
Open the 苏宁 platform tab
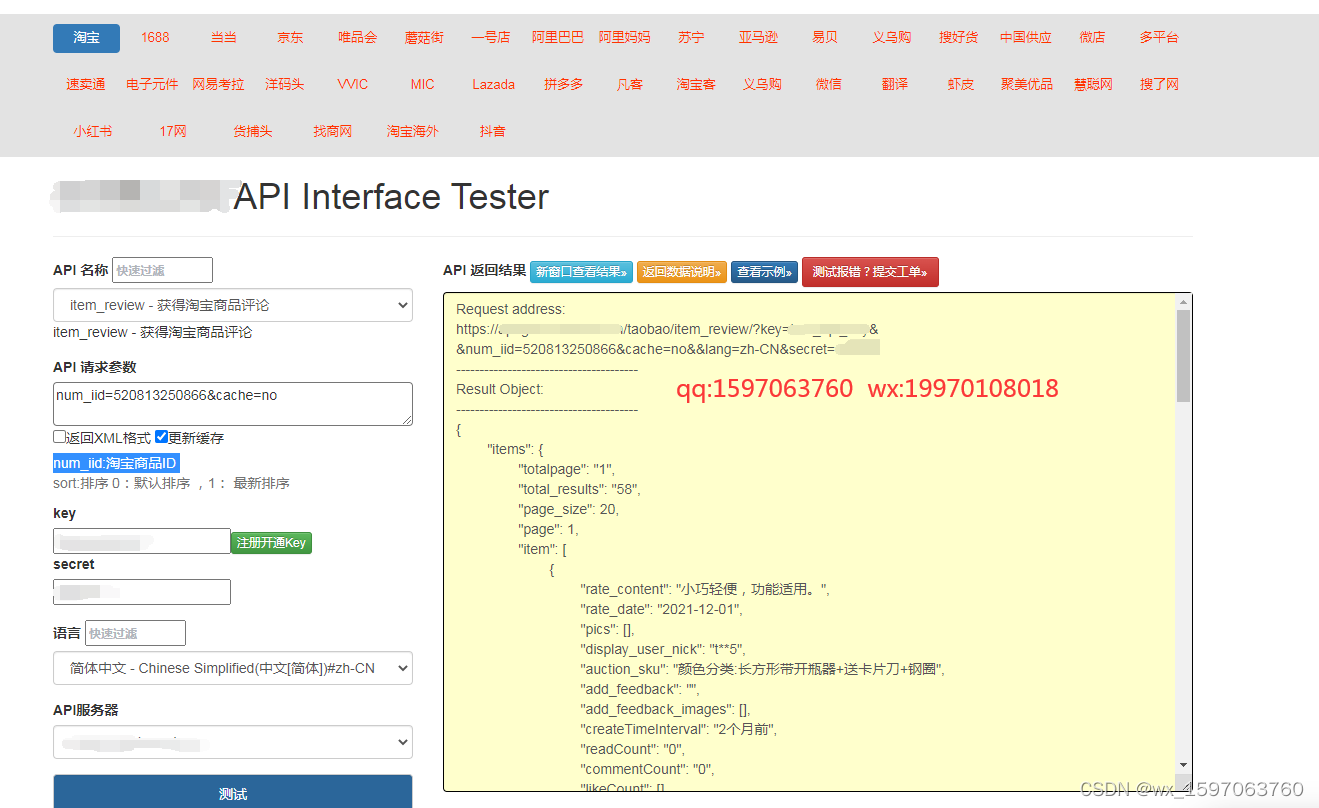691,38
